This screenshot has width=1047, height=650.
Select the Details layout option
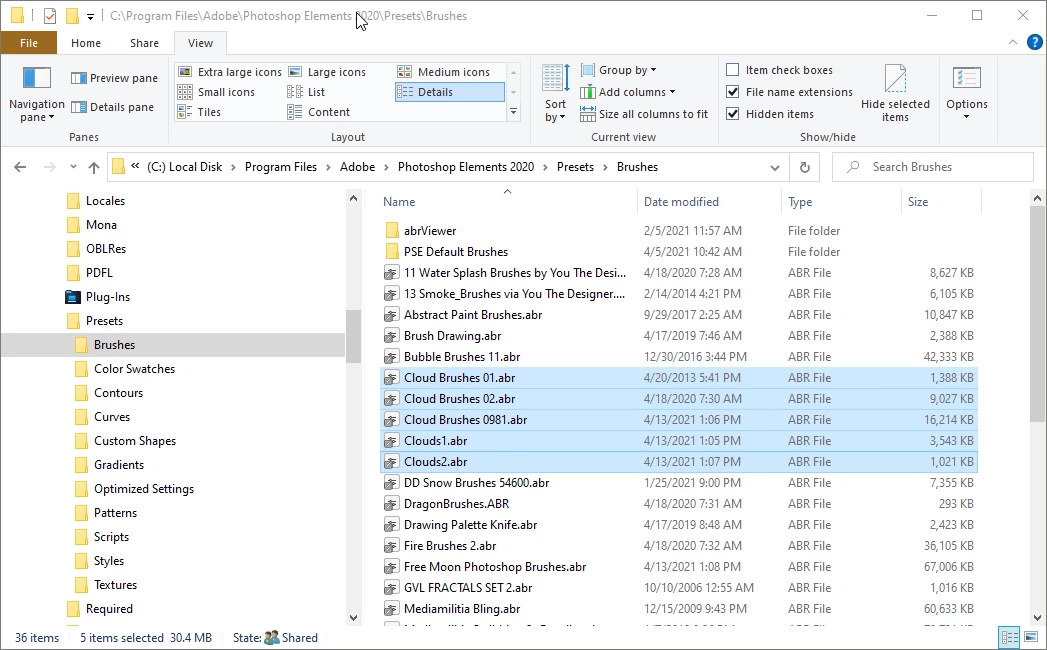[x=449, y=92]
